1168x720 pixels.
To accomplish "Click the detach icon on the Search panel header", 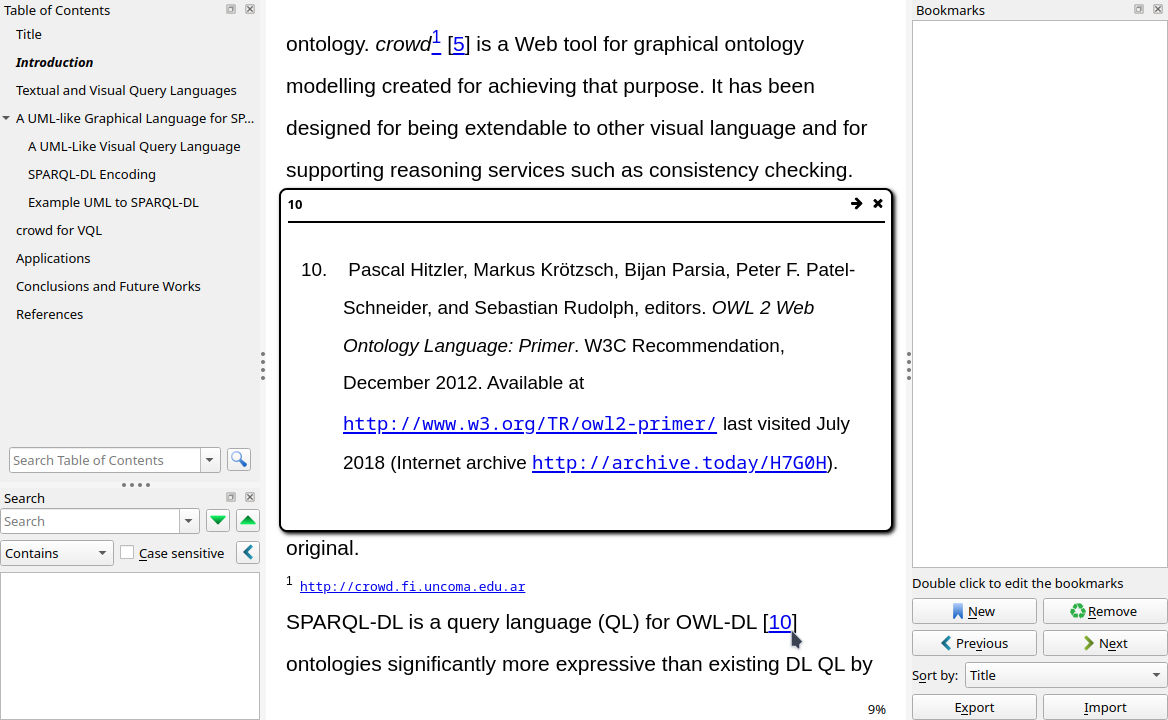I will pyautogui.click(x=230, y=496).
